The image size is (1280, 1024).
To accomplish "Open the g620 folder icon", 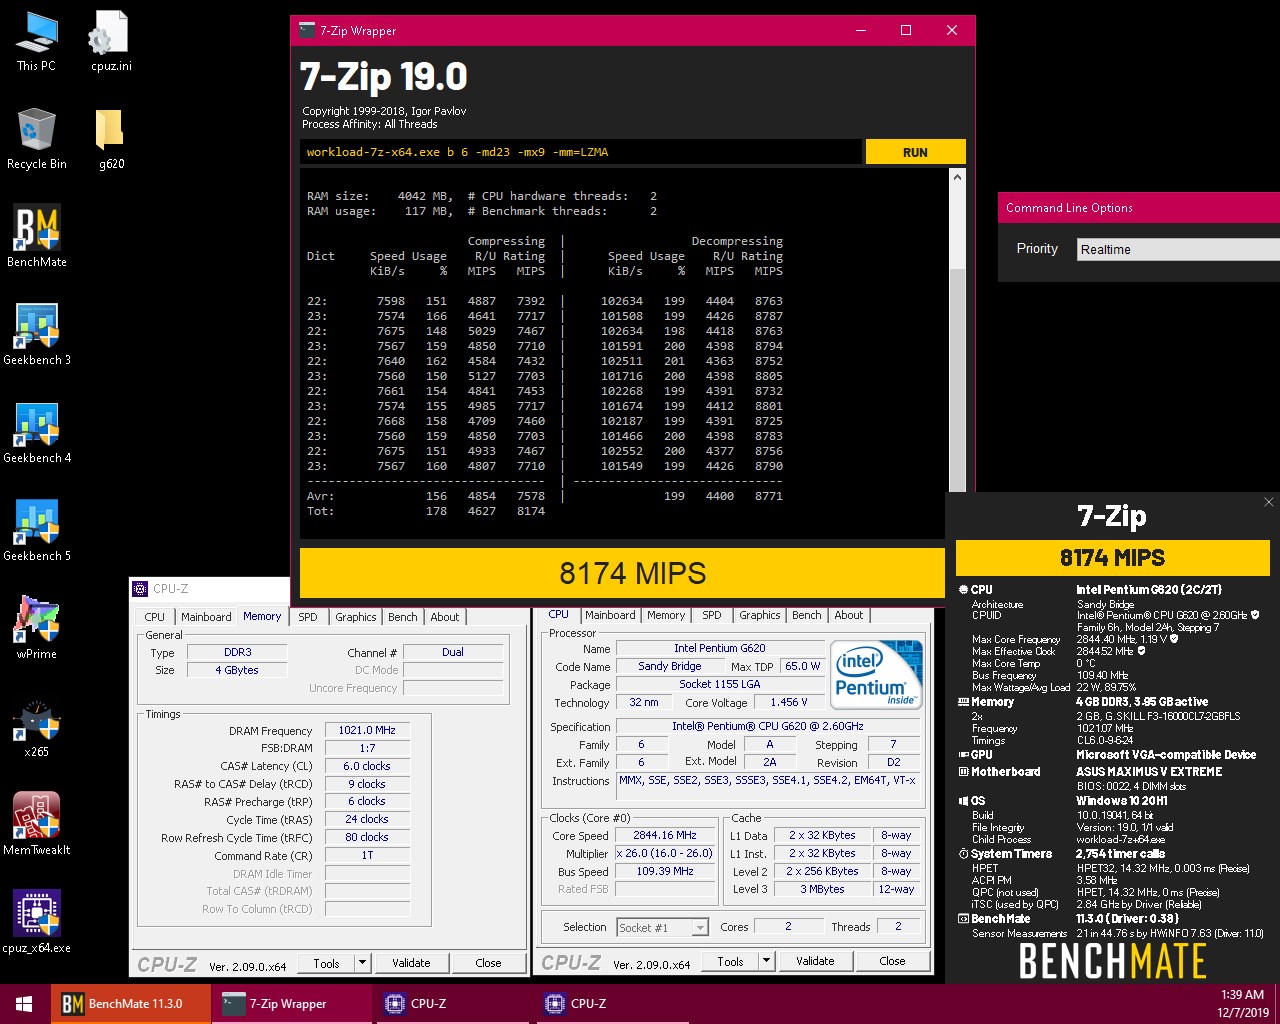I will (x=111, y=138).
